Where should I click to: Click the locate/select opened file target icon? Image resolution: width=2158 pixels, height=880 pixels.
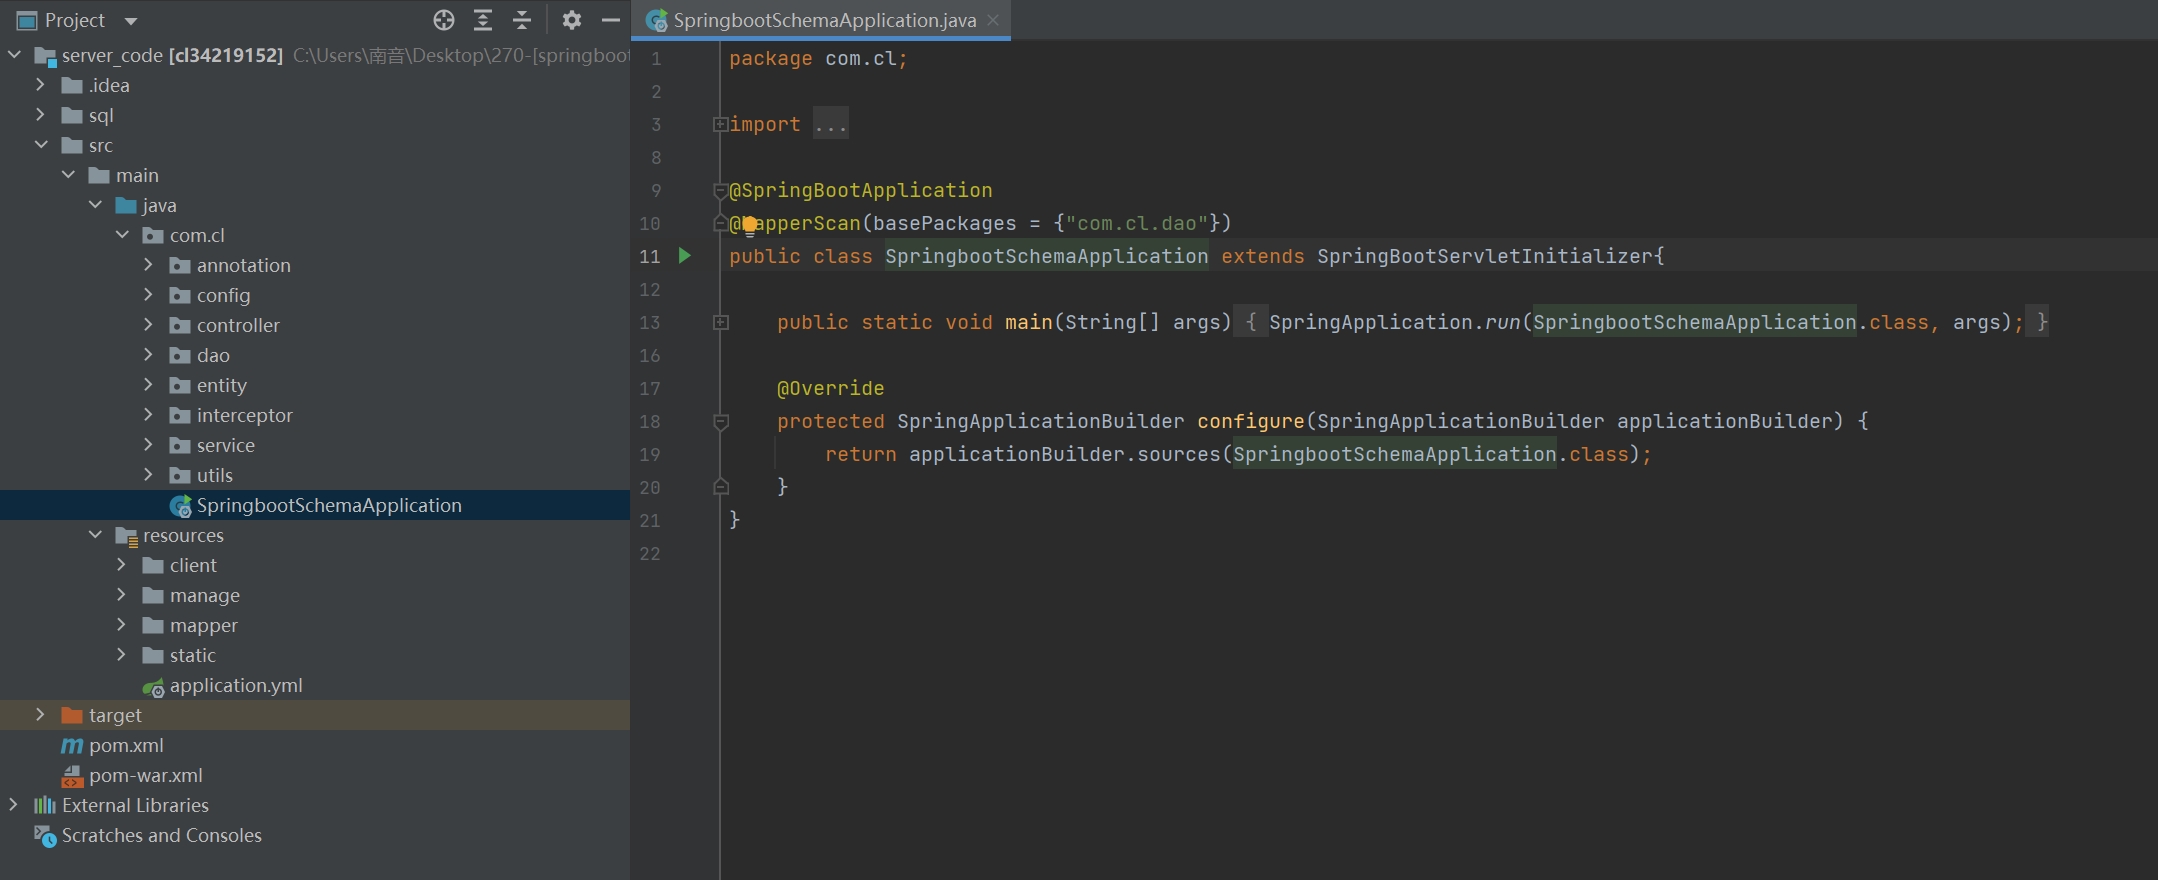point(444,20)
